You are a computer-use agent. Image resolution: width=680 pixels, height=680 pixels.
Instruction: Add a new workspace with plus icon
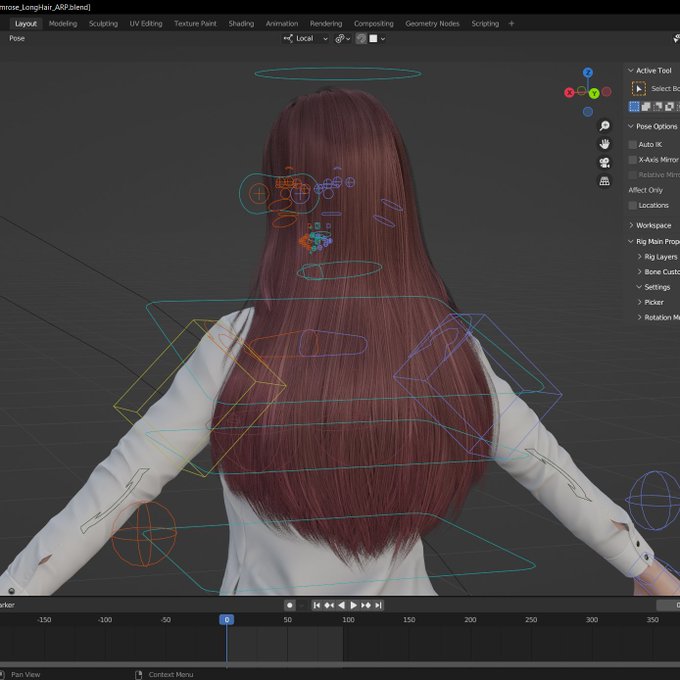[x=511, y=23]
